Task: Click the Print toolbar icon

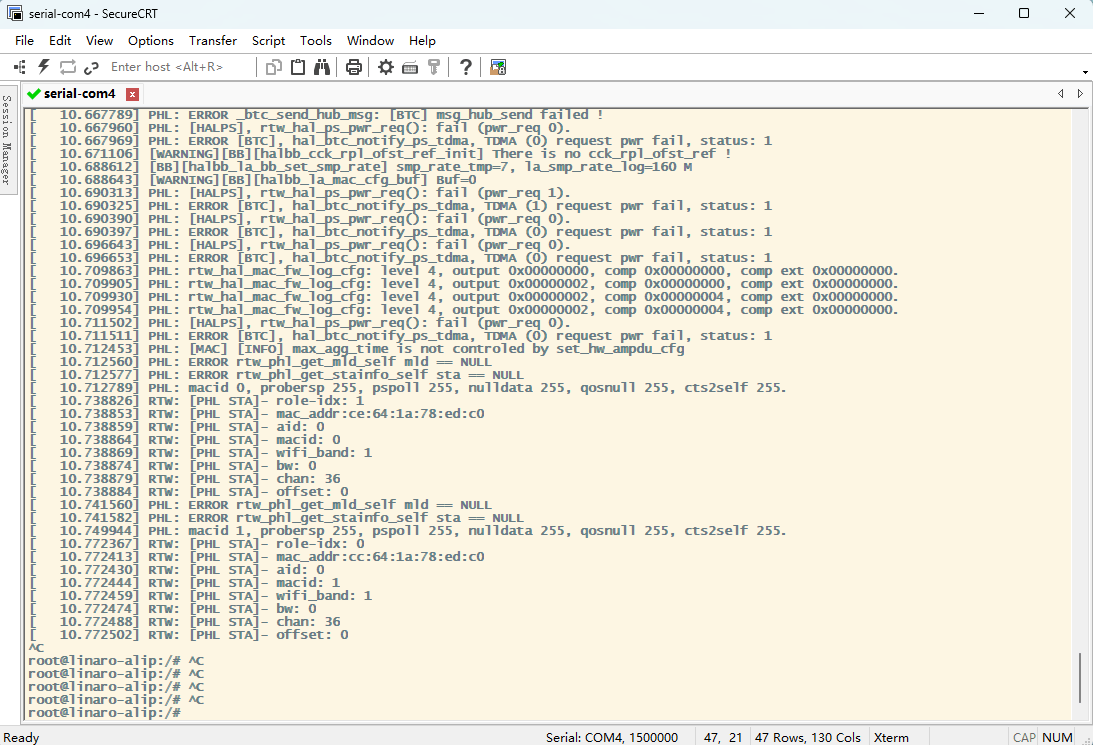Action: (x=354, y=67)
